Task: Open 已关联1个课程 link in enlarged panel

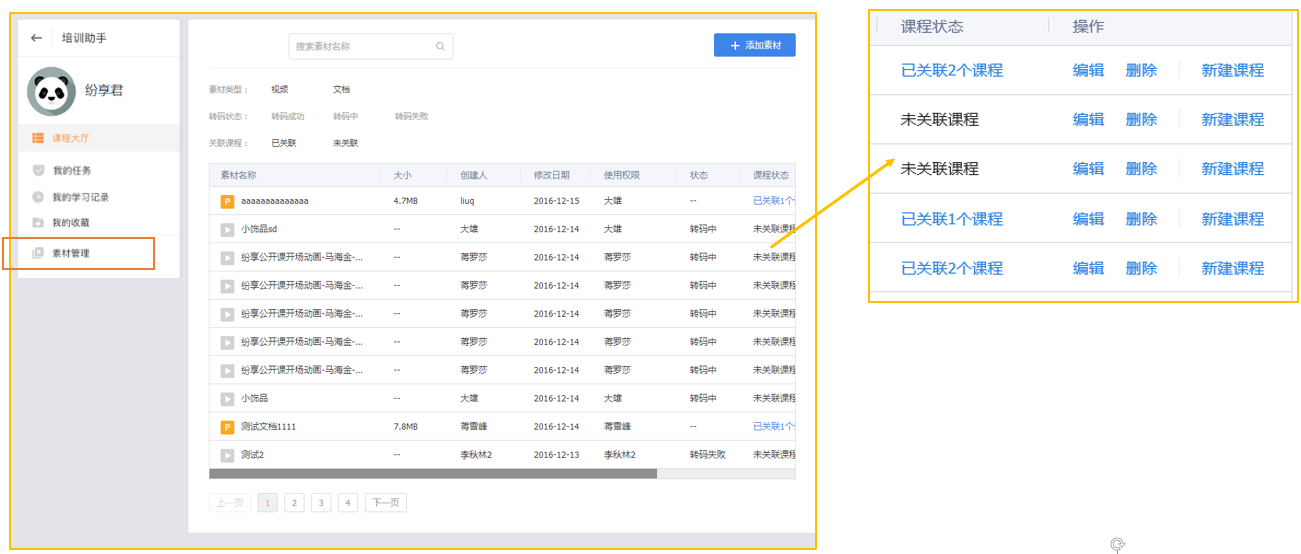Action: pos(952,219)
